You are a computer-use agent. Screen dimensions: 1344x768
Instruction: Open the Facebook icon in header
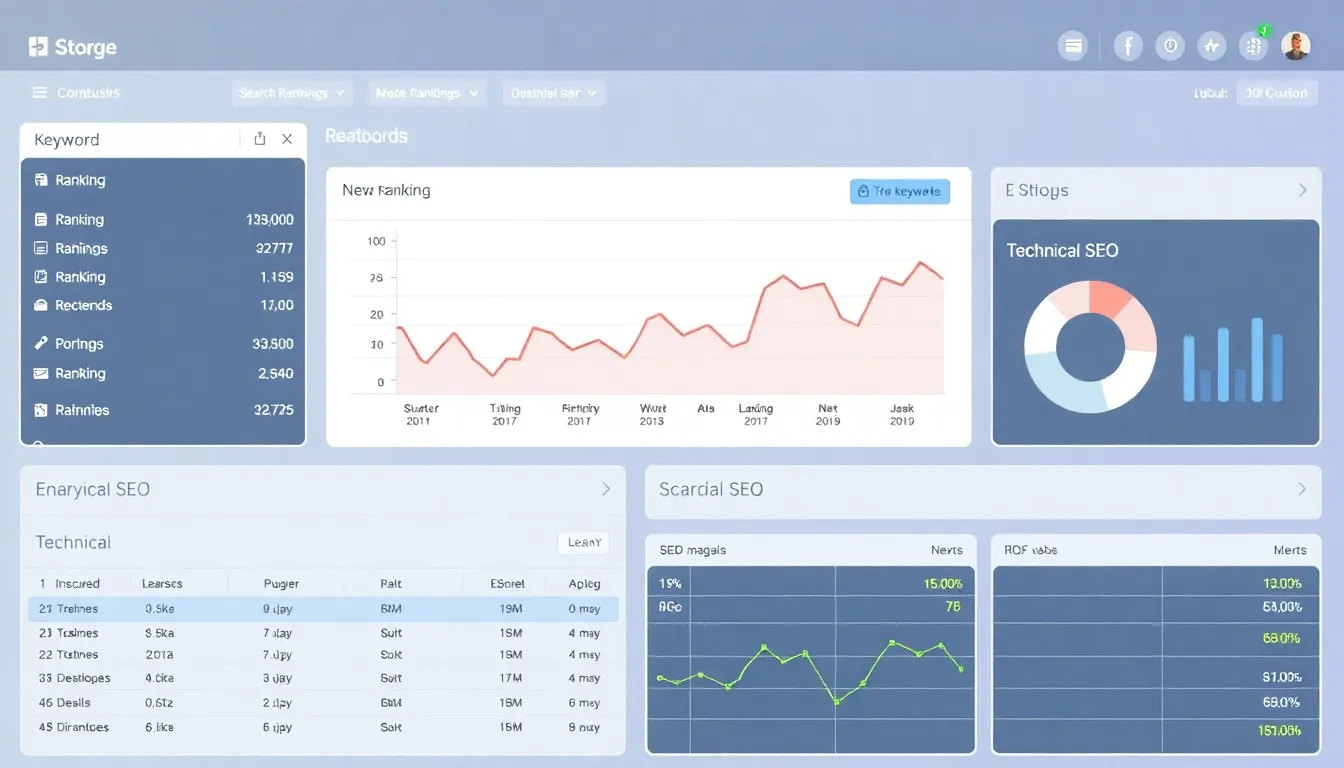coord(1128,45)
